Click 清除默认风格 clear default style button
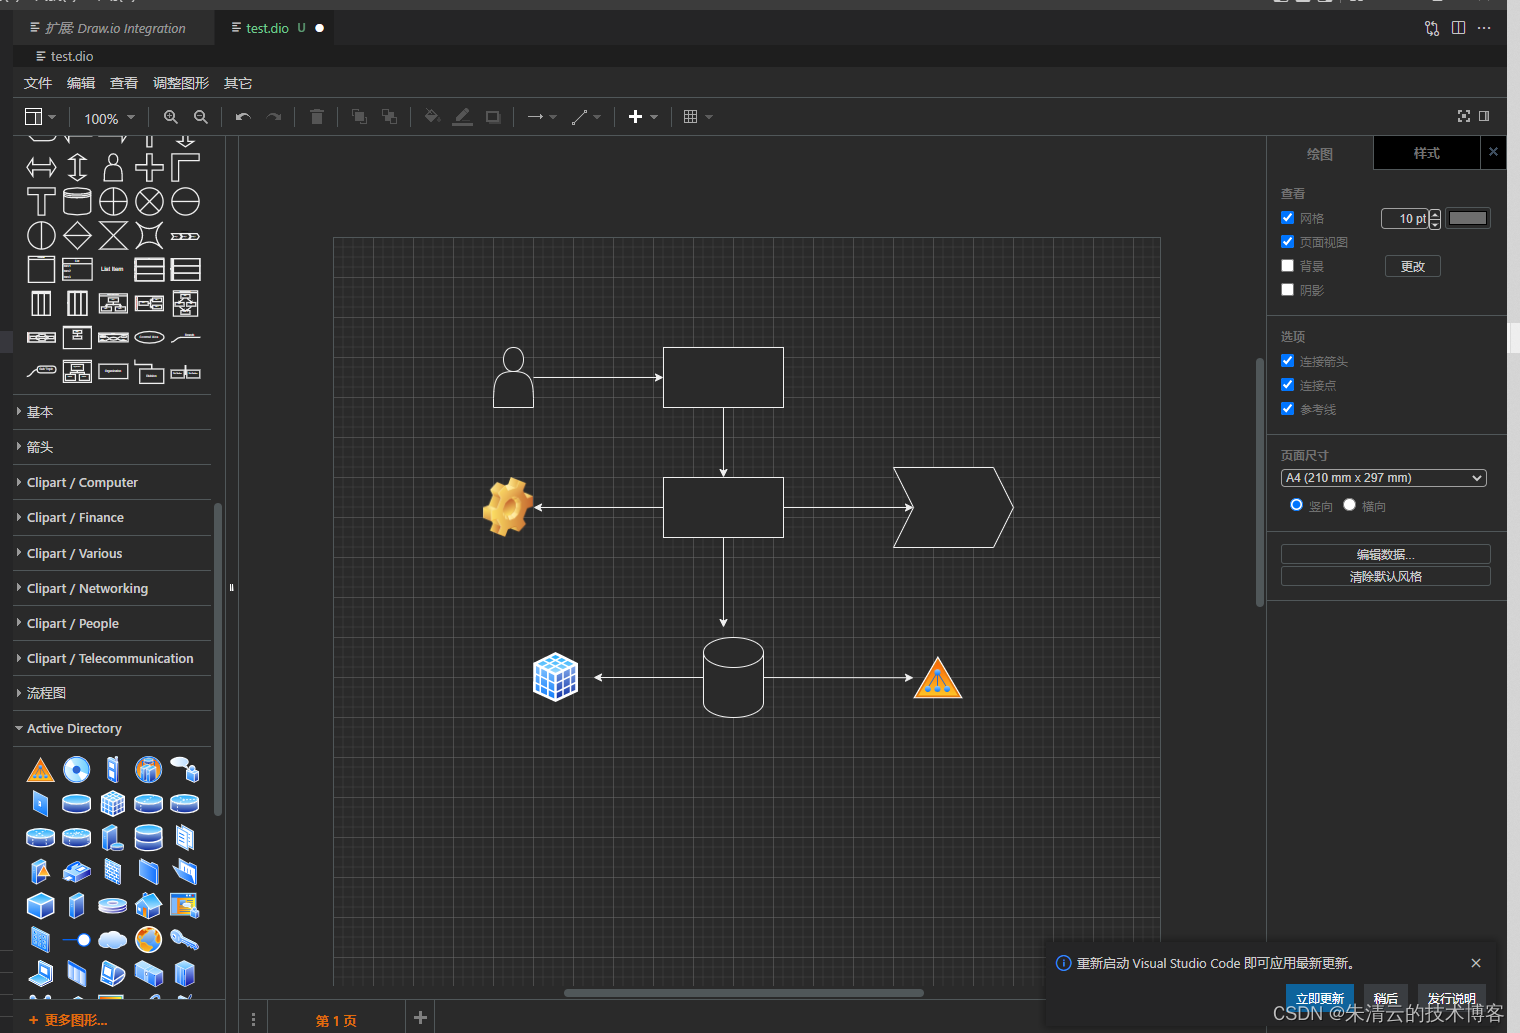The width and height of the screenshot is (1520, 1033). pyautogui.click(x=1386, y=576)
